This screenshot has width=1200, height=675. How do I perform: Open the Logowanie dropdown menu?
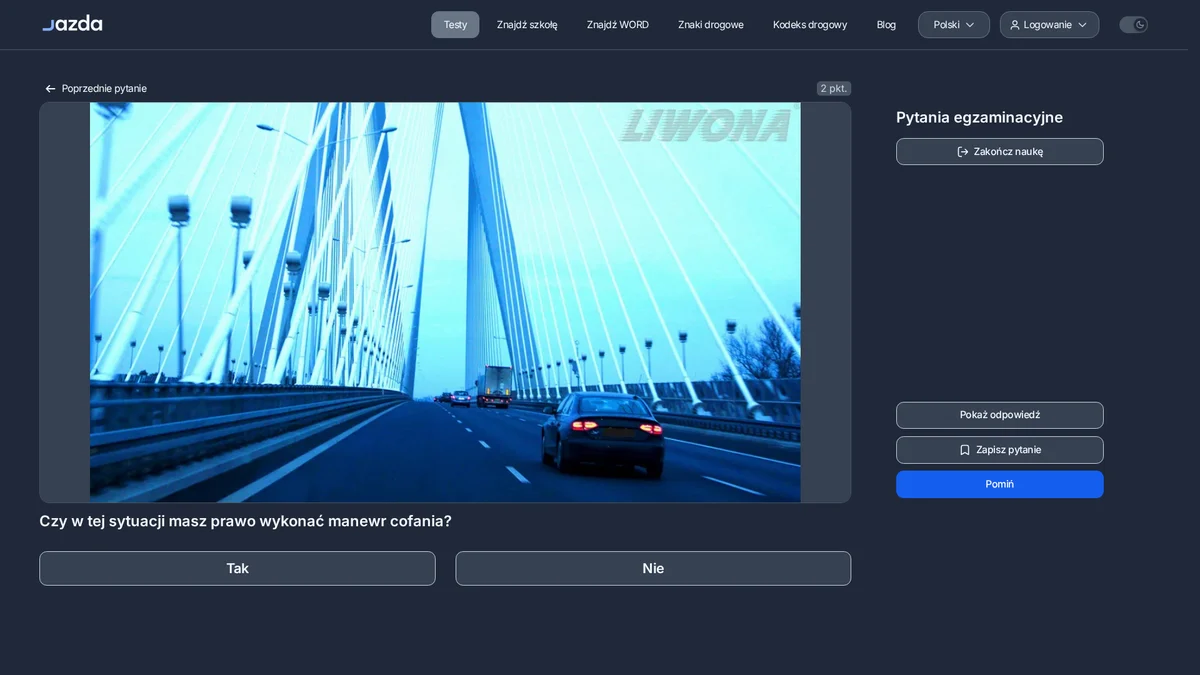1049,25
